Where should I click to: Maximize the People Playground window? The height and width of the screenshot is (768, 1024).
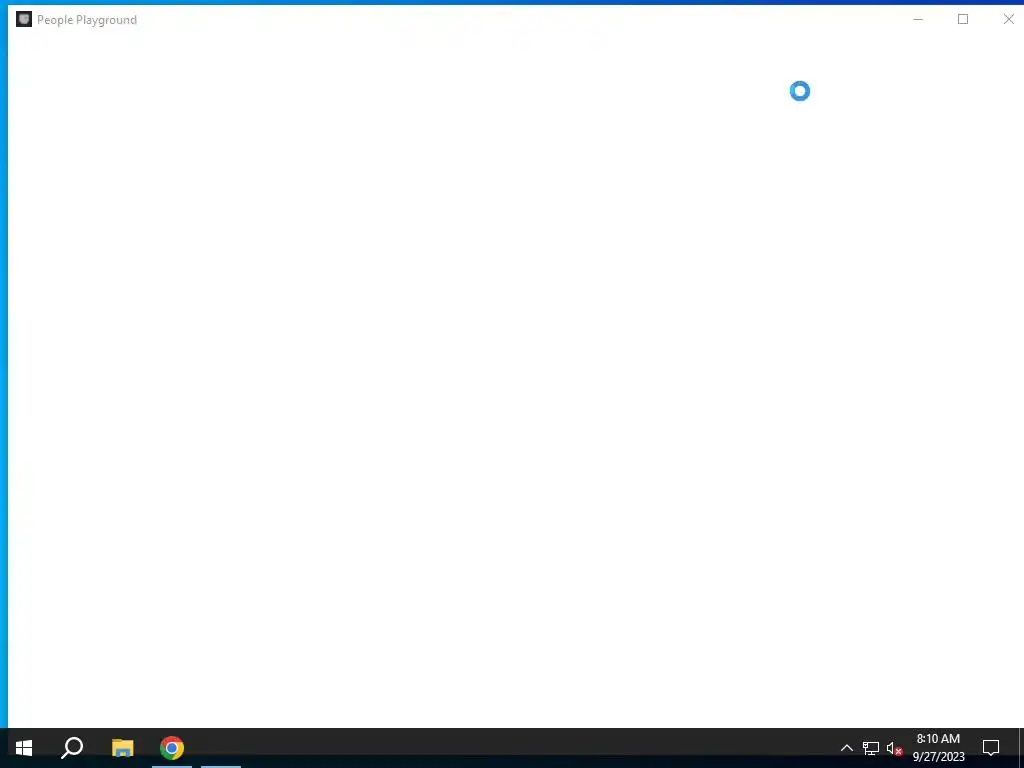[x=963, y=20]
